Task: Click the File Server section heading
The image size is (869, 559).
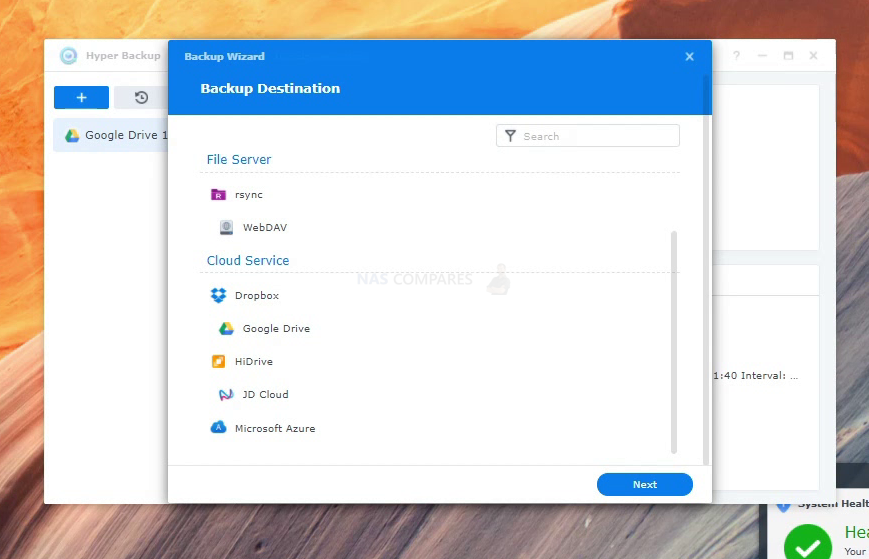Action: pyautogui.click(x=239, y=160)
